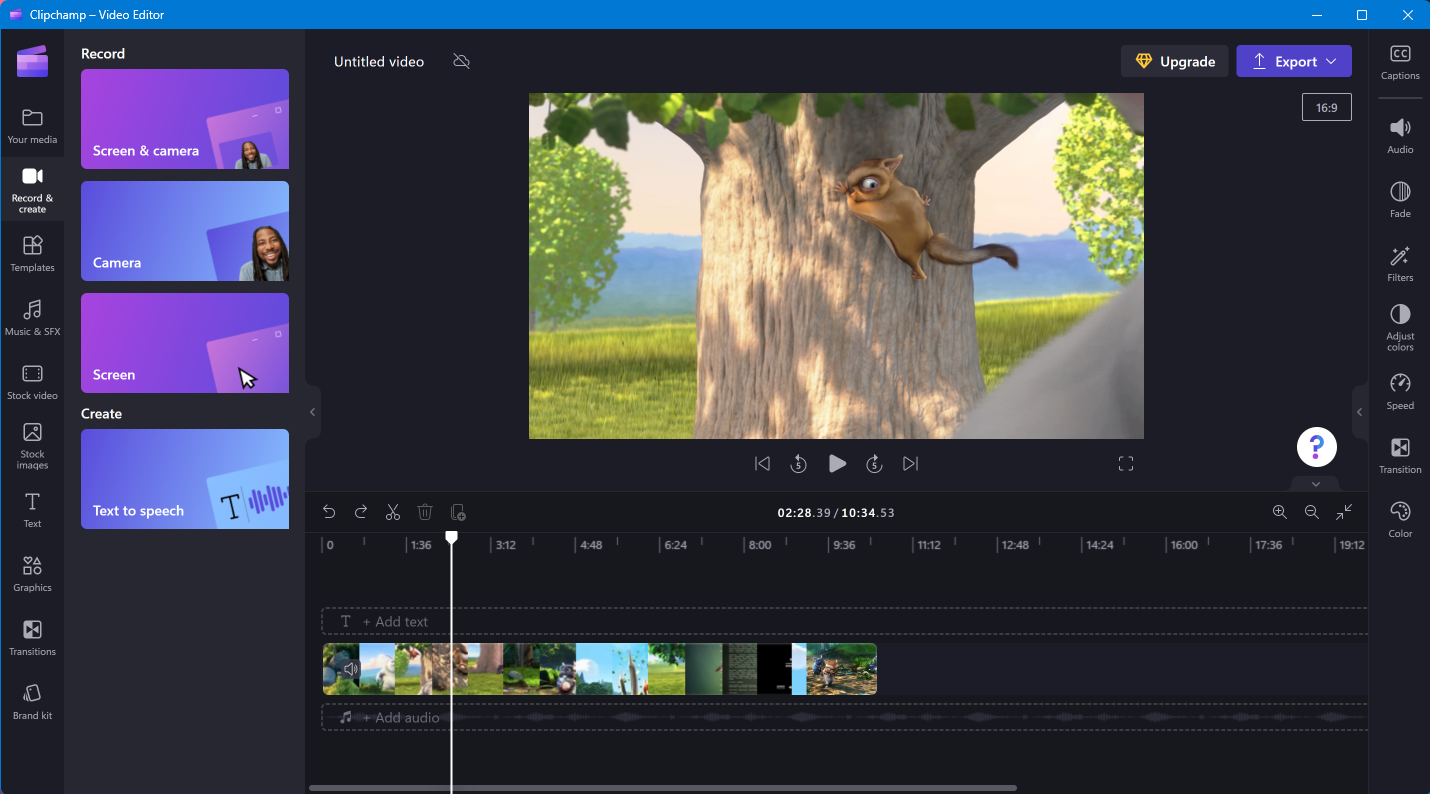Enter fullscreen preview mode
The width and height of the screenshot is (1430, 794).
(x=1126, y=464)
